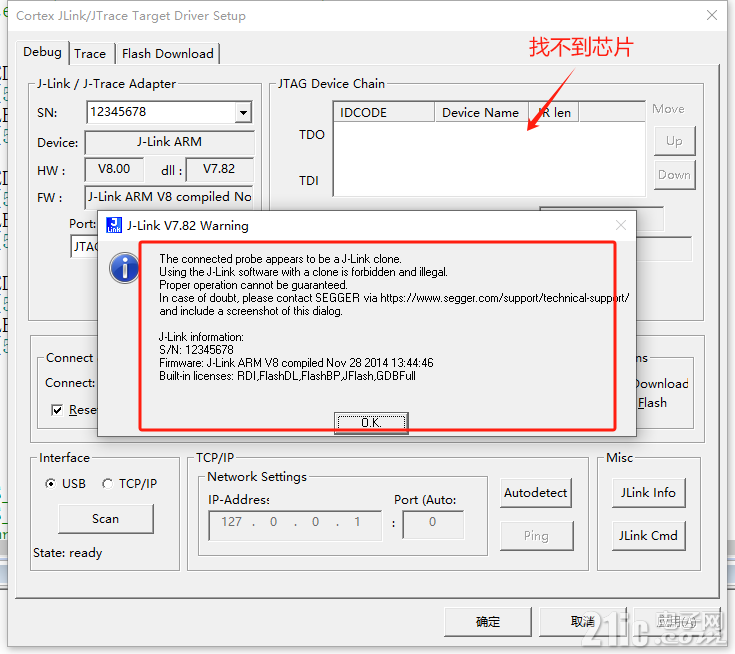This screenshot has height=654, width=735.
Task: Click the 取消 cancel button
Action: point(583,622)
